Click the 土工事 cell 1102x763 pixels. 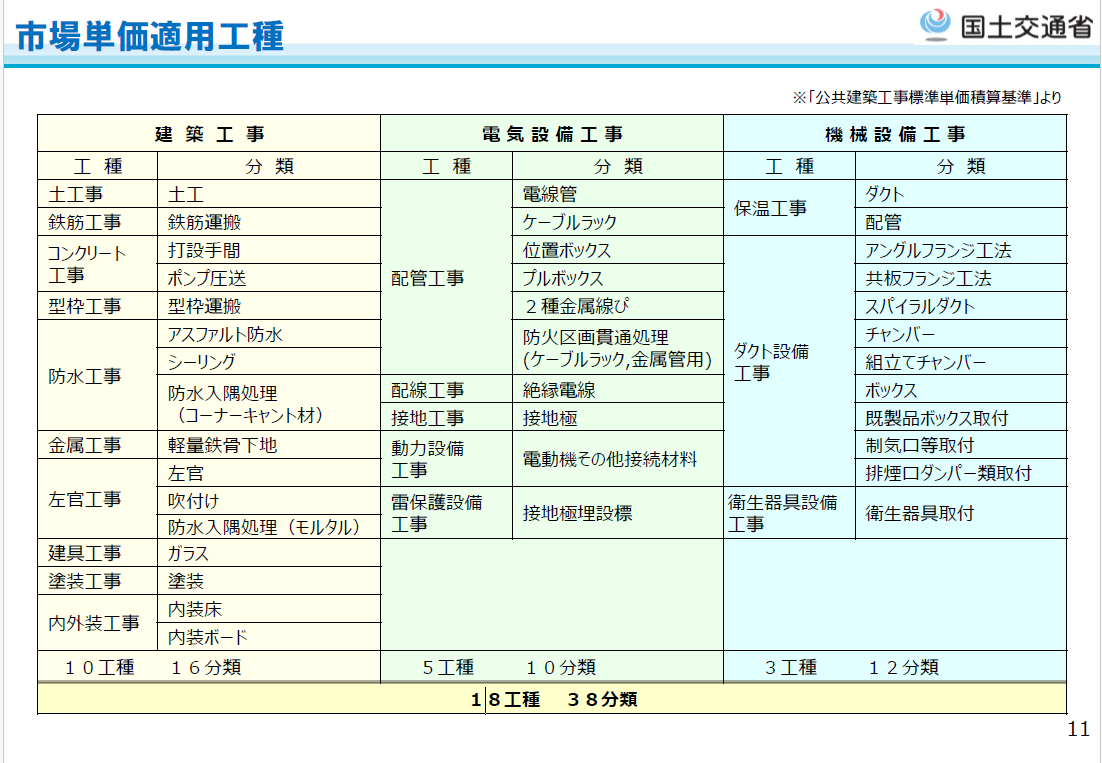pyautogui.click(x=98, y=194)
